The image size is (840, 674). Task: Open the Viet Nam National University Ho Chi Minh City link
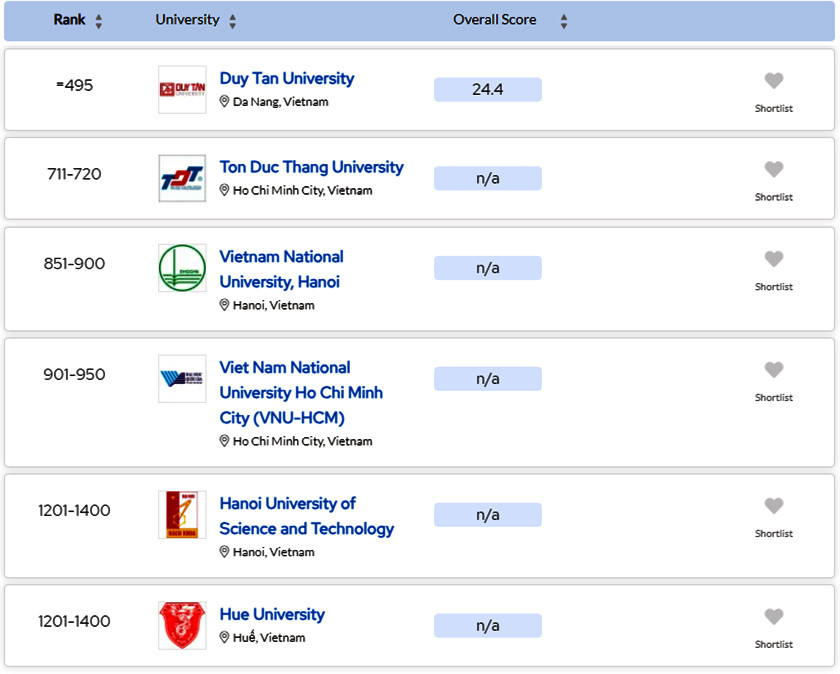tap(300, 392)
